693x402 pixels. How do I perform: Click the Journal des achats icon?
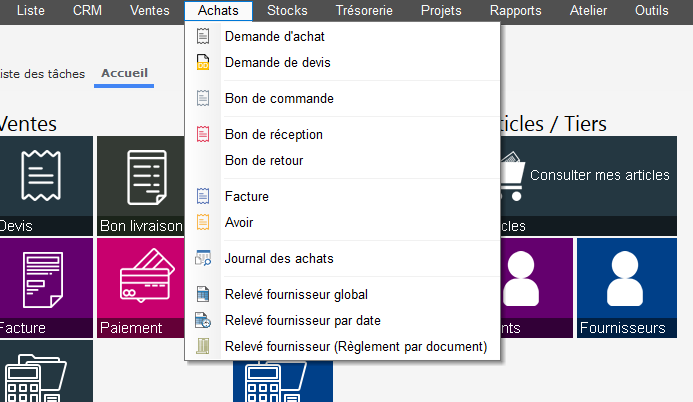203,259
